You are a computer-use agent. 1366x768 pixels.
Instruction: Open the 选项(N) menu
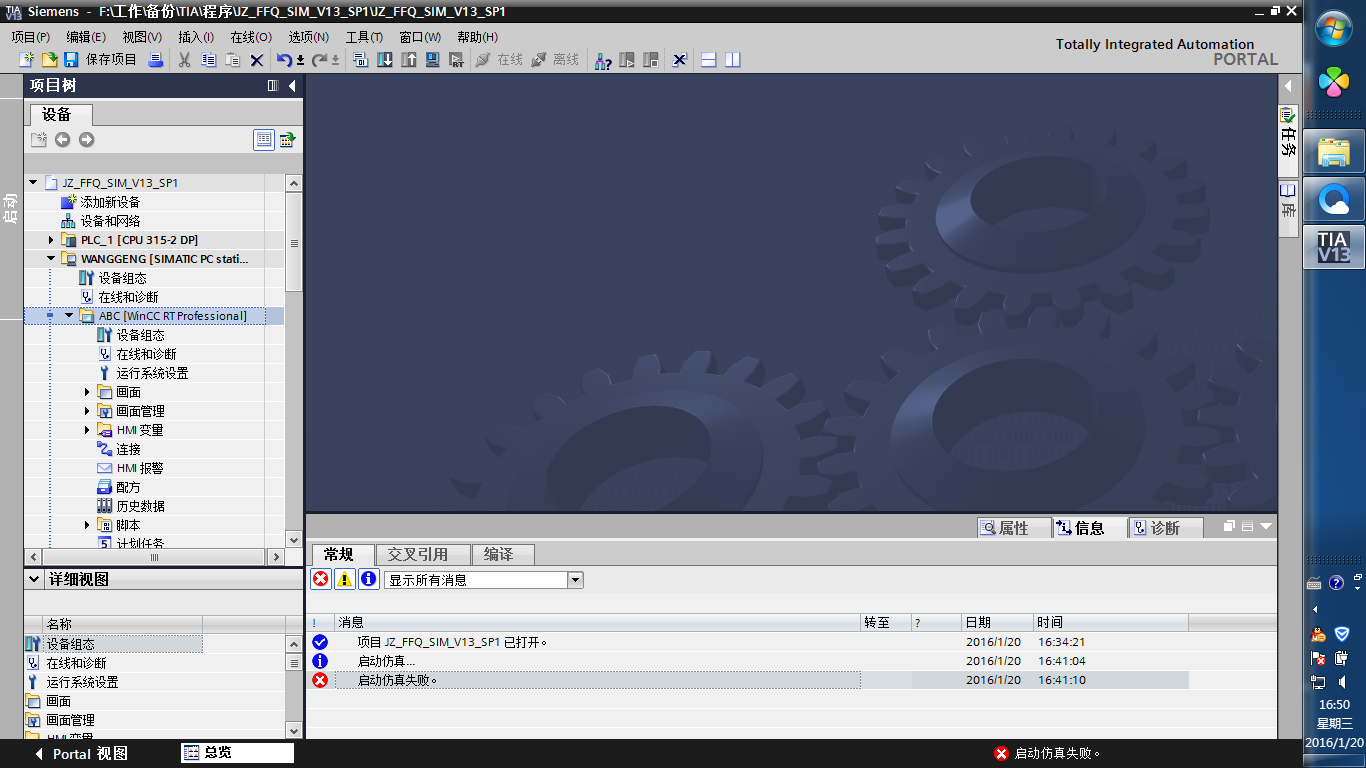click(x=308, y=37)
